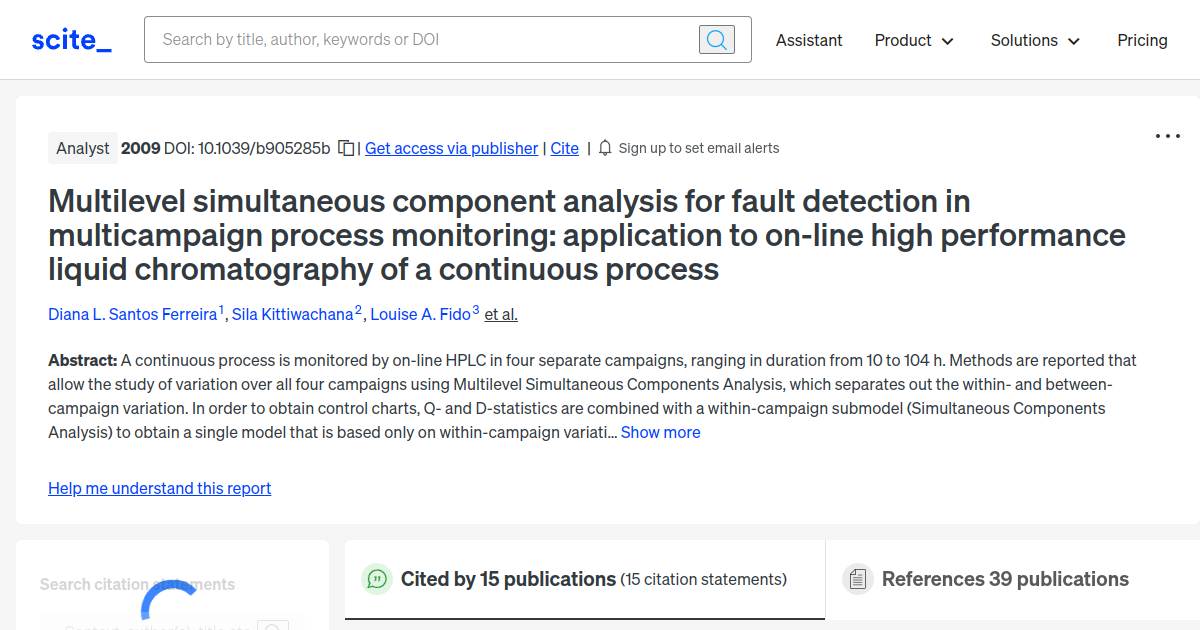
Task: Toggle author superscript 3 affiliation
Action: [475, 308]
